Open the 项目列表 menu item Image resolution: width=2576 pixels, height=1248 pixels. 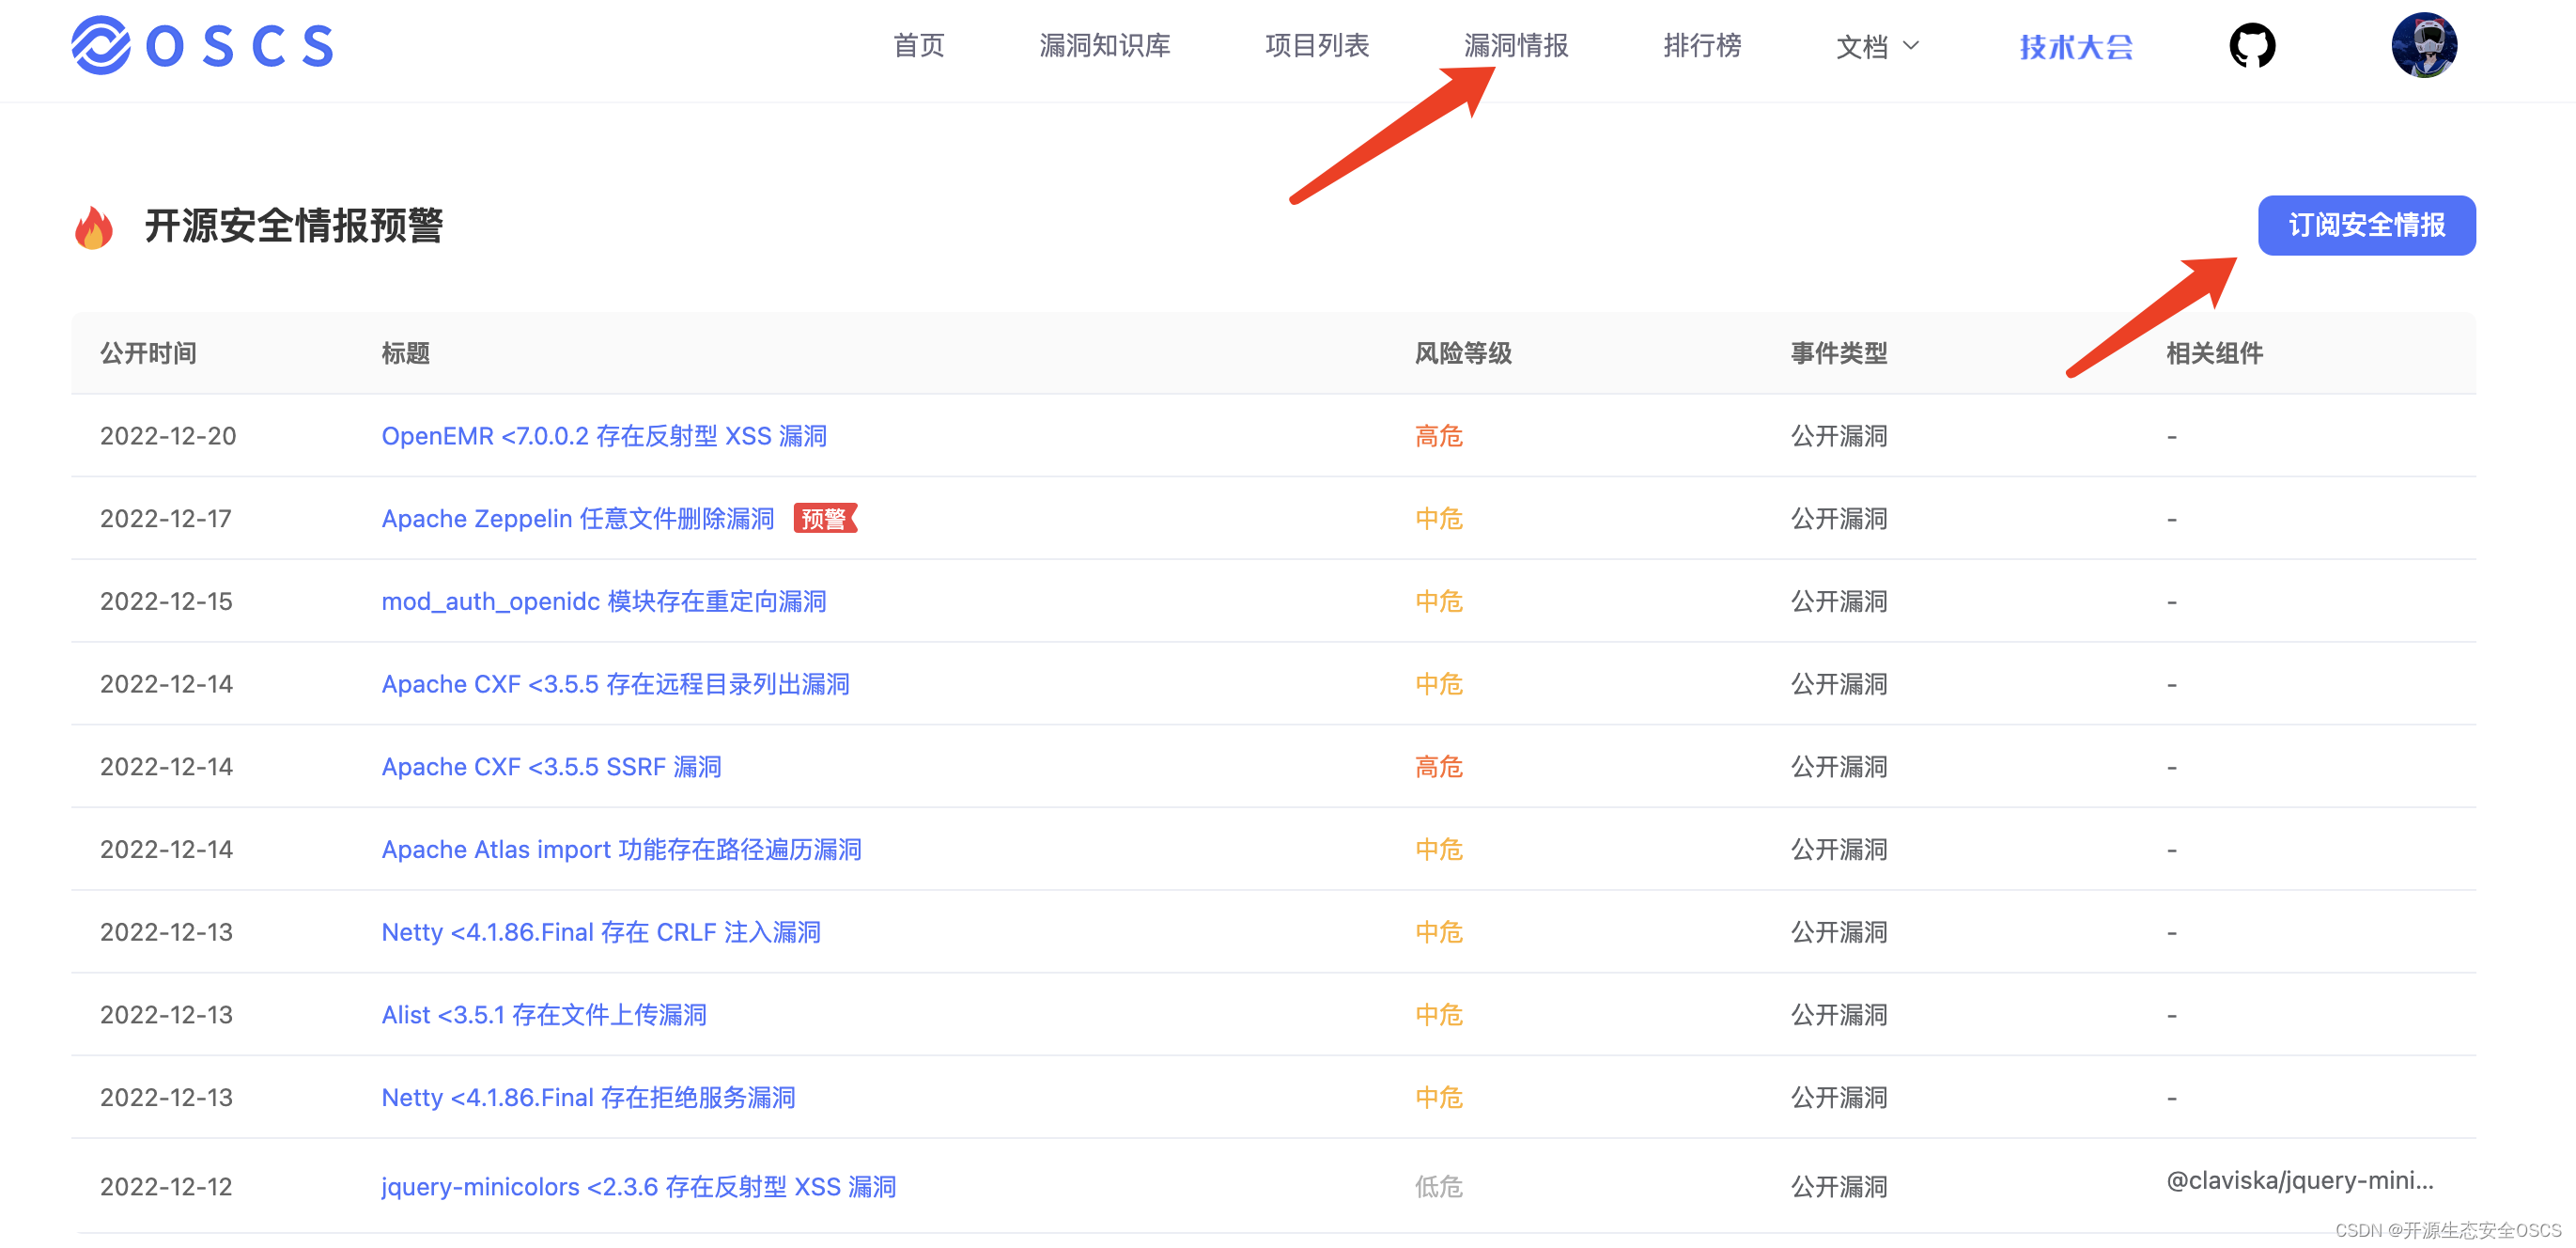pos(1316,46)
